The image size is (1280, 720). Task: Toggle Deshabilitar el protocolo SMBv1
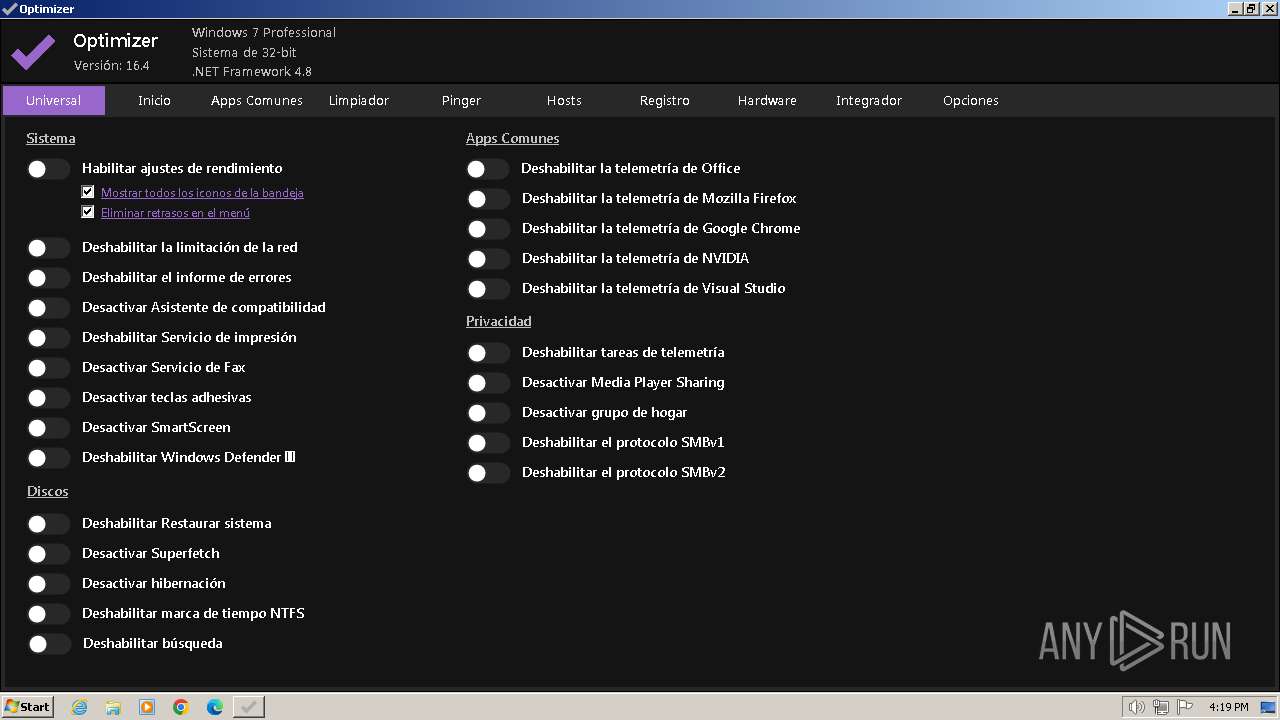[x=488, y=443]
